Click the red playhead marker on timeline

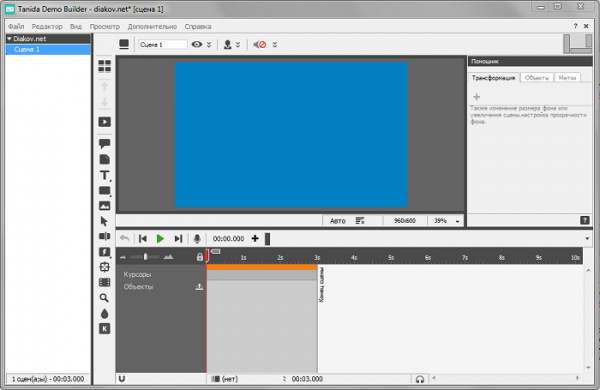click(207, 255)
